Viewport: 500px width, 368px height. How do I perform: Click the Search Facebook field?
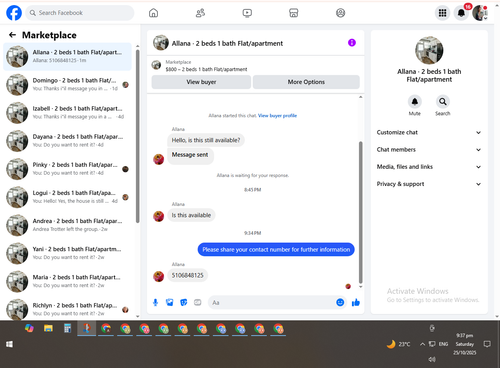(x=80, y=13)
